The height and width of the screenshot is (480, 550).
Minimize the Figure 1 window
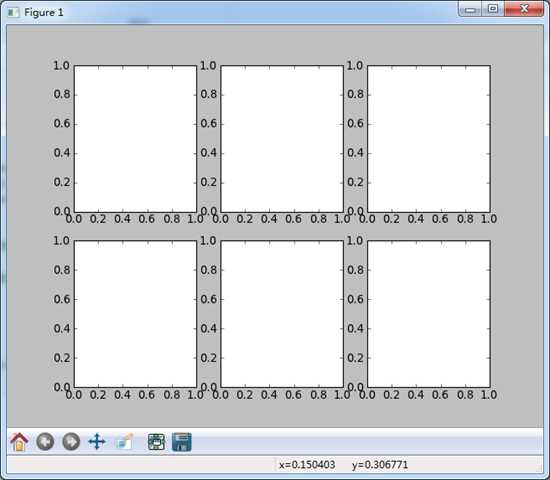[470, 9]
